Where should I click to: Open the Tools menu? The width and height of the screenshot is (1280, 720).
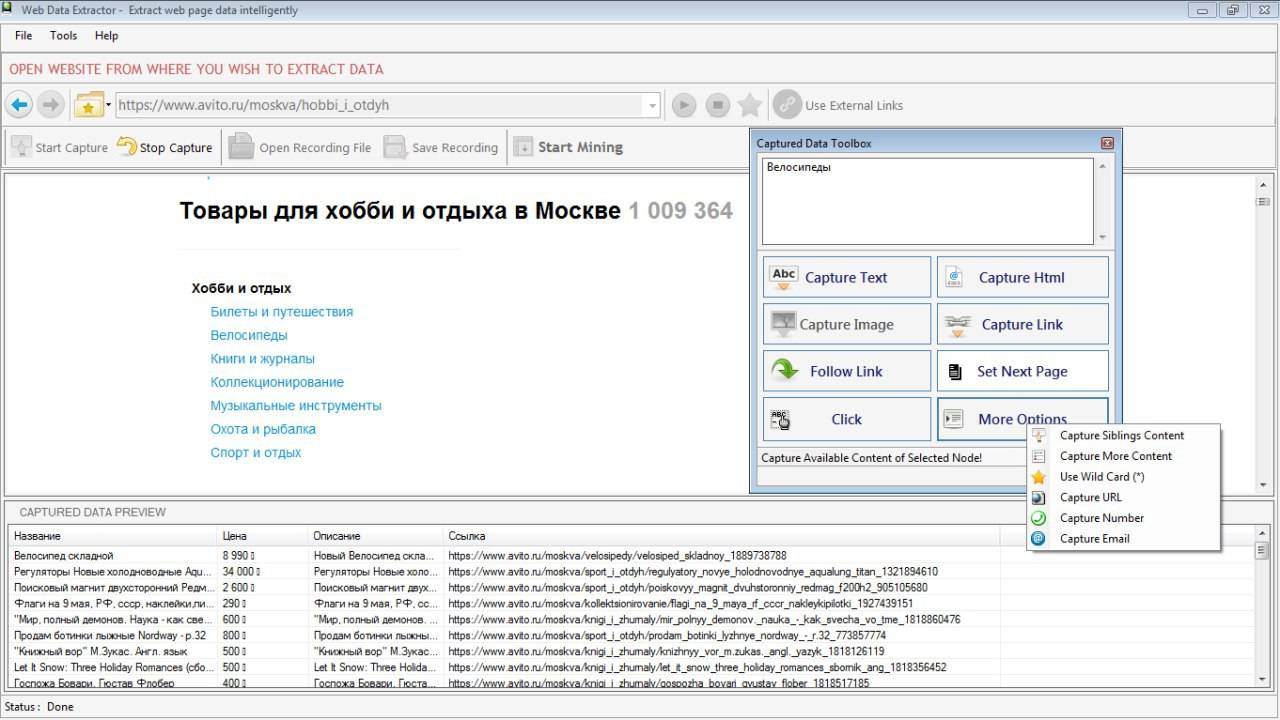click(x=63, y=35)
